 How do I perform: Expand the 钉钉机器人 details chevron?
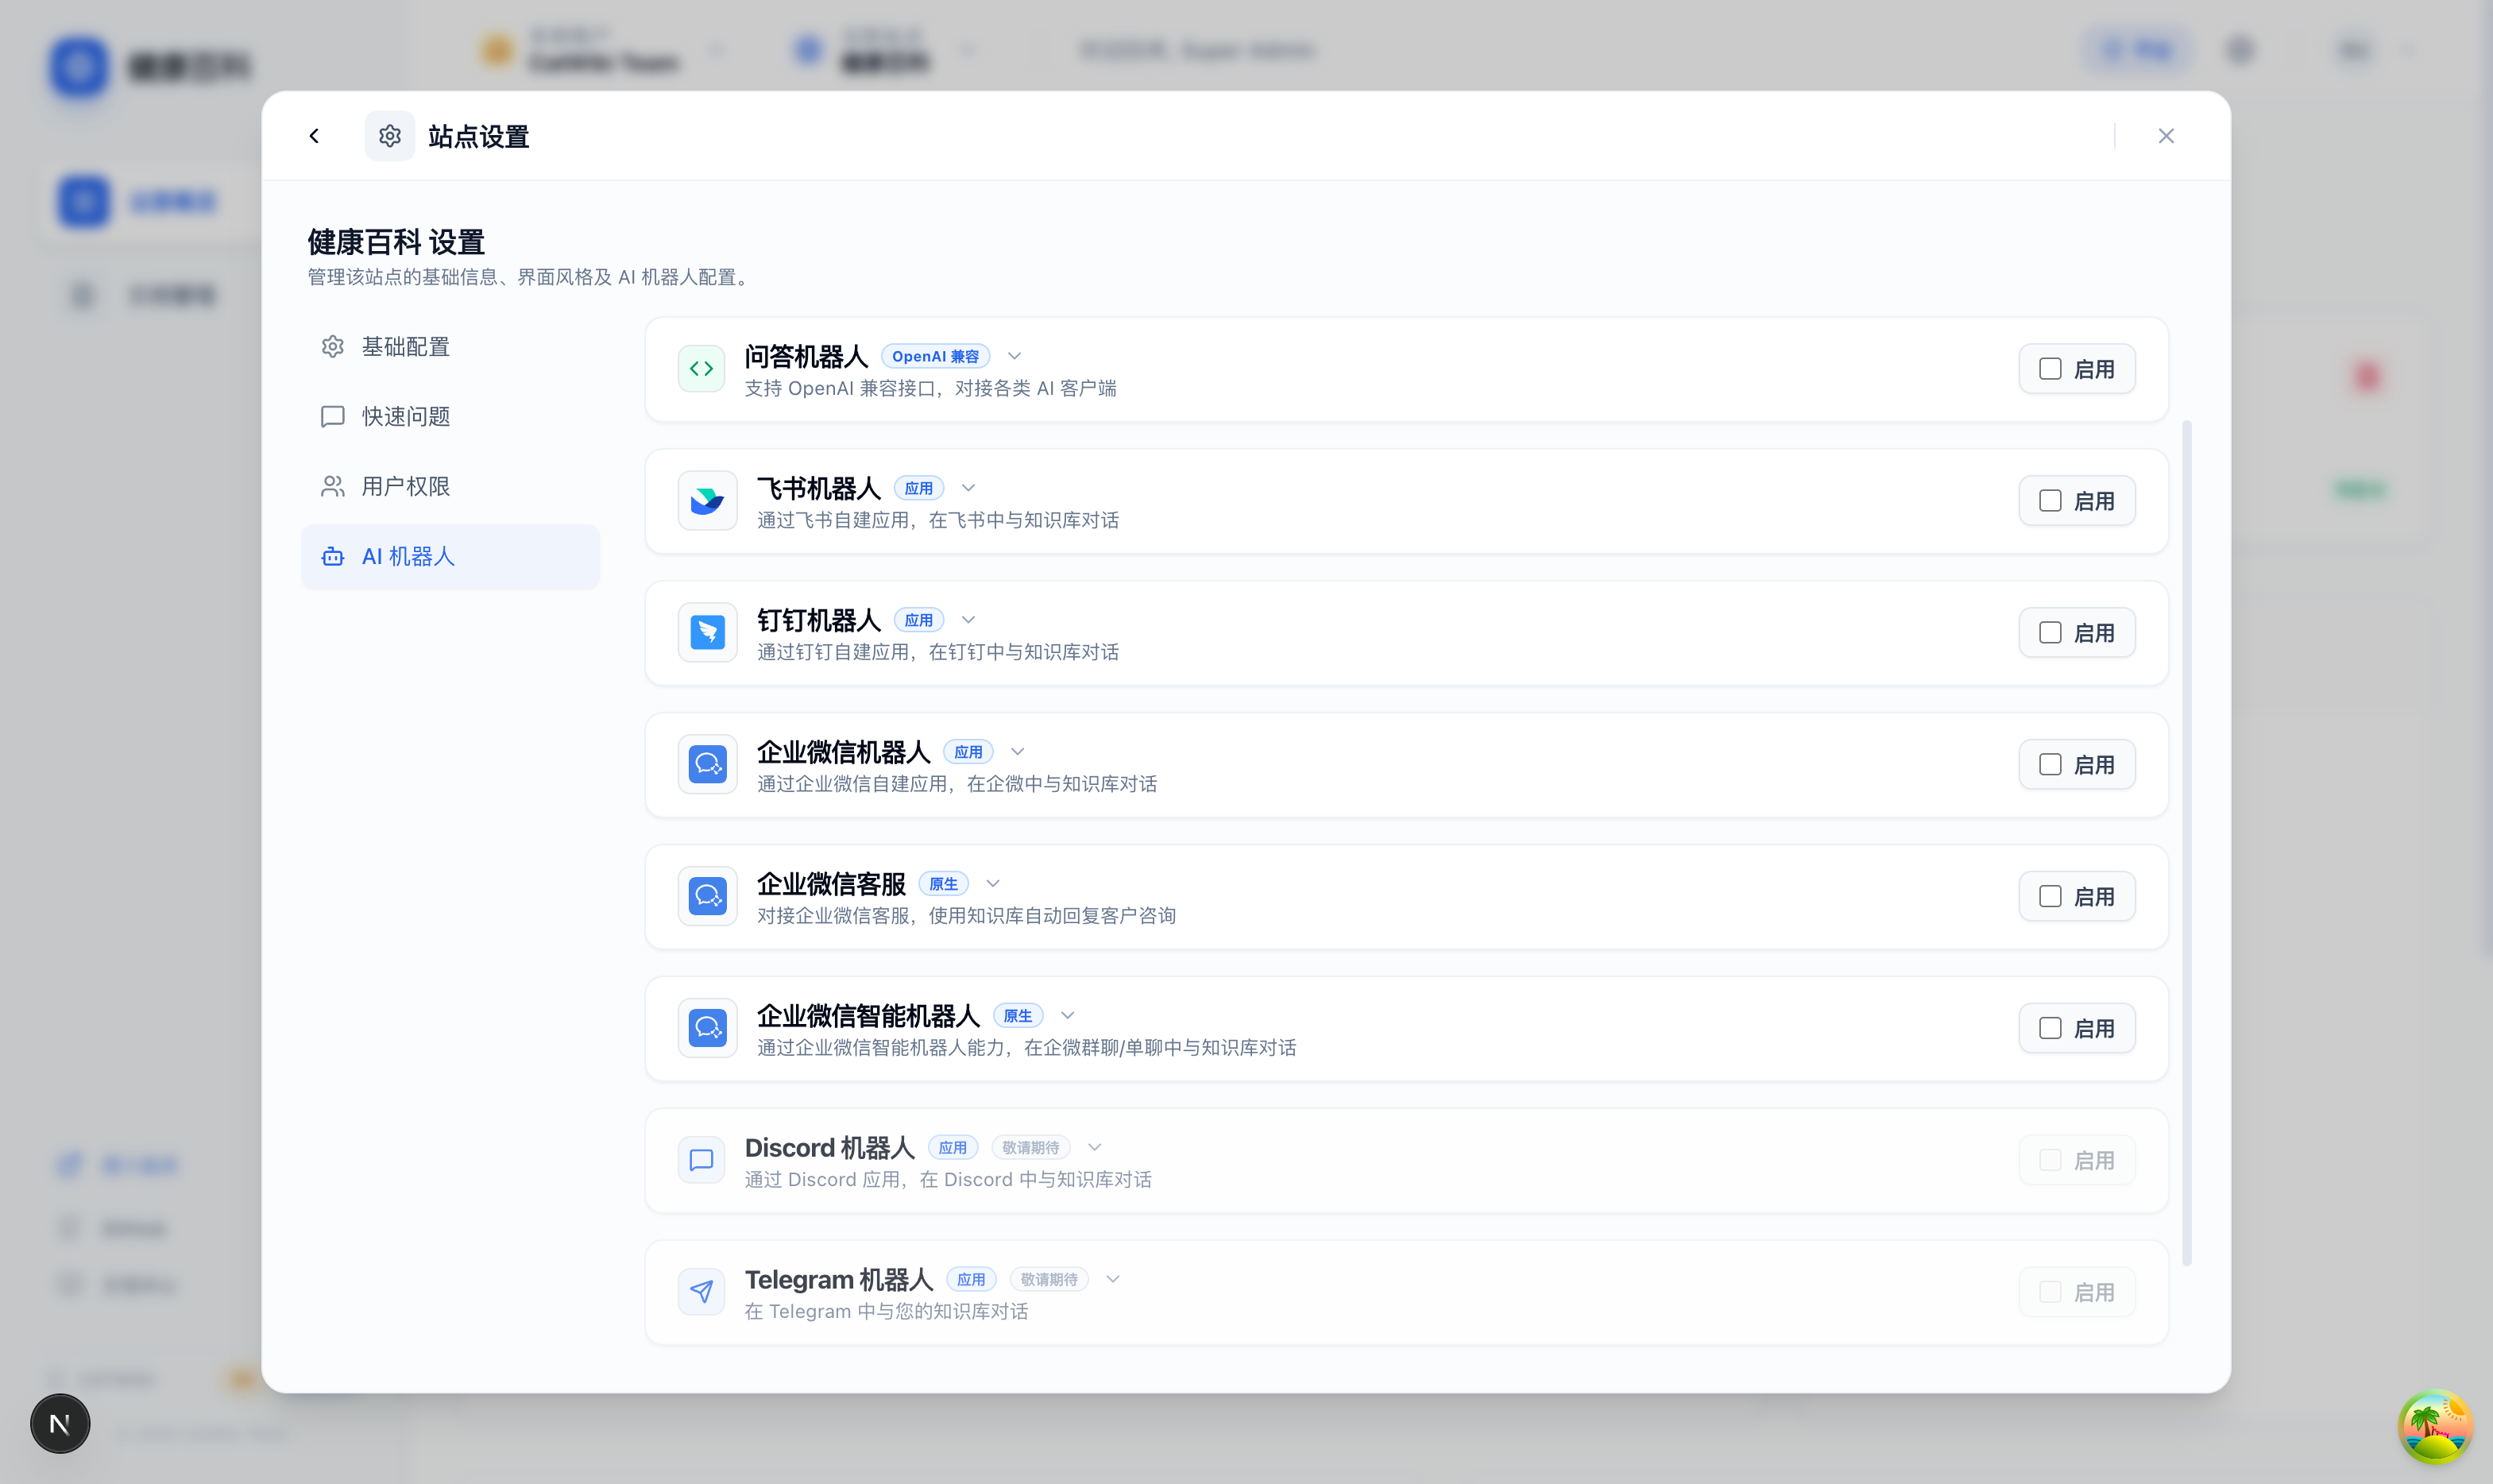tap(966, 619)
